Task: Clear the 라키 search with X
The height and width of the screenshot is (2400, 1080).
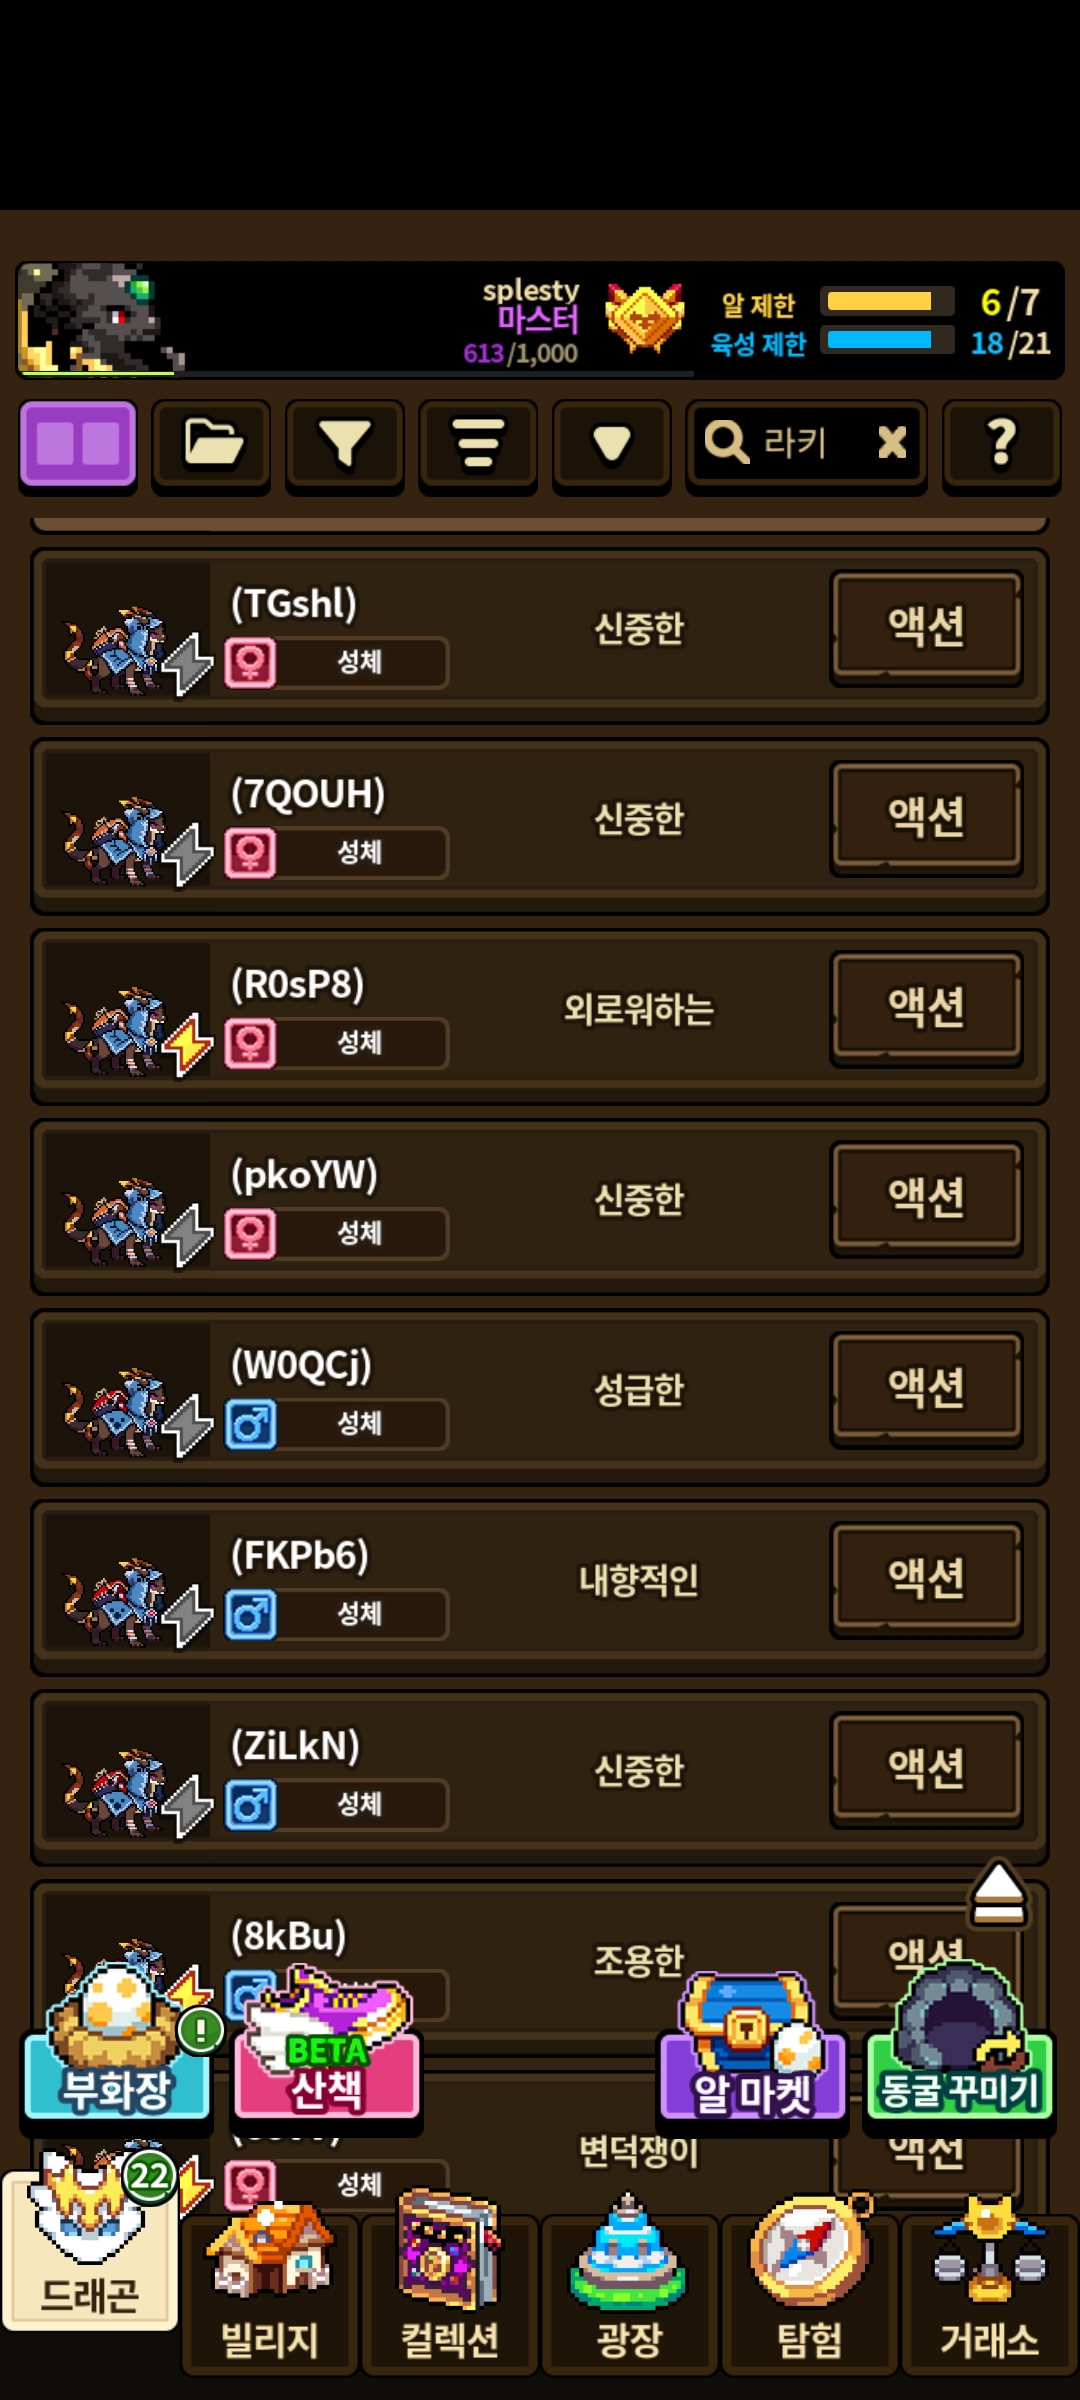Action: point(892,442)
